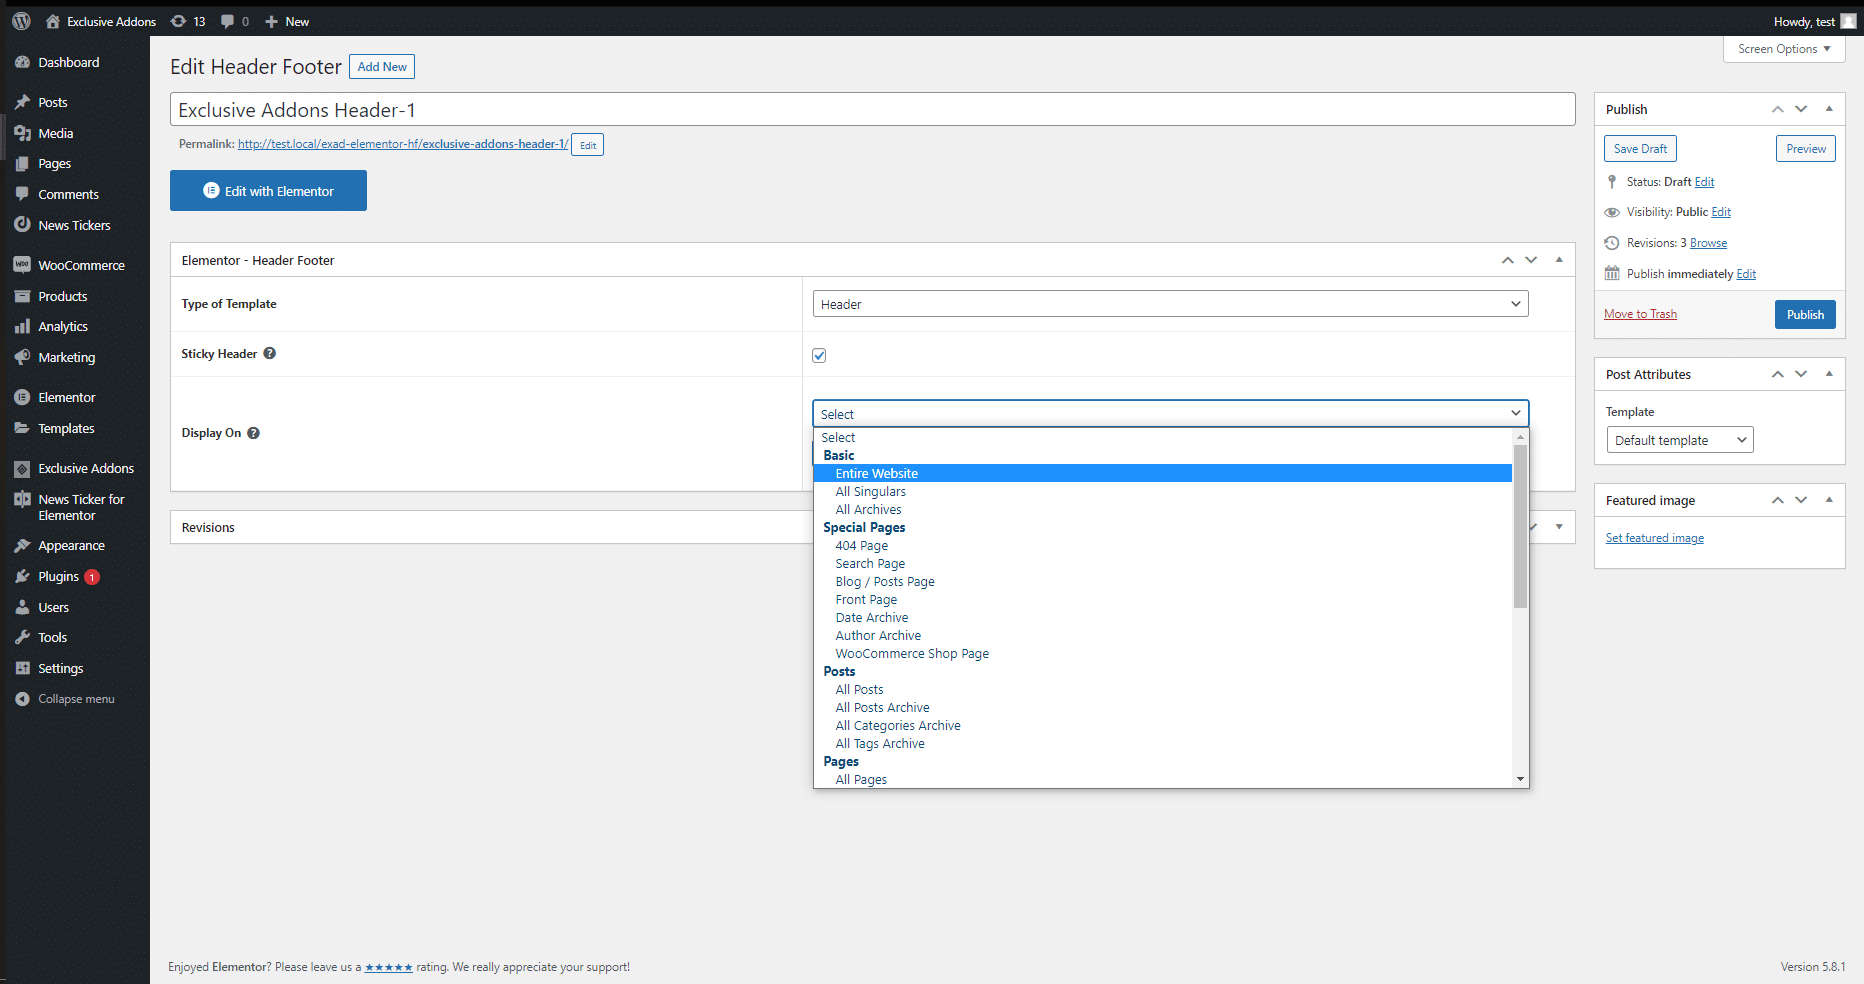Click the Add New button
The width and height of the screenshot is (1864, 984).
coord(382,67)
